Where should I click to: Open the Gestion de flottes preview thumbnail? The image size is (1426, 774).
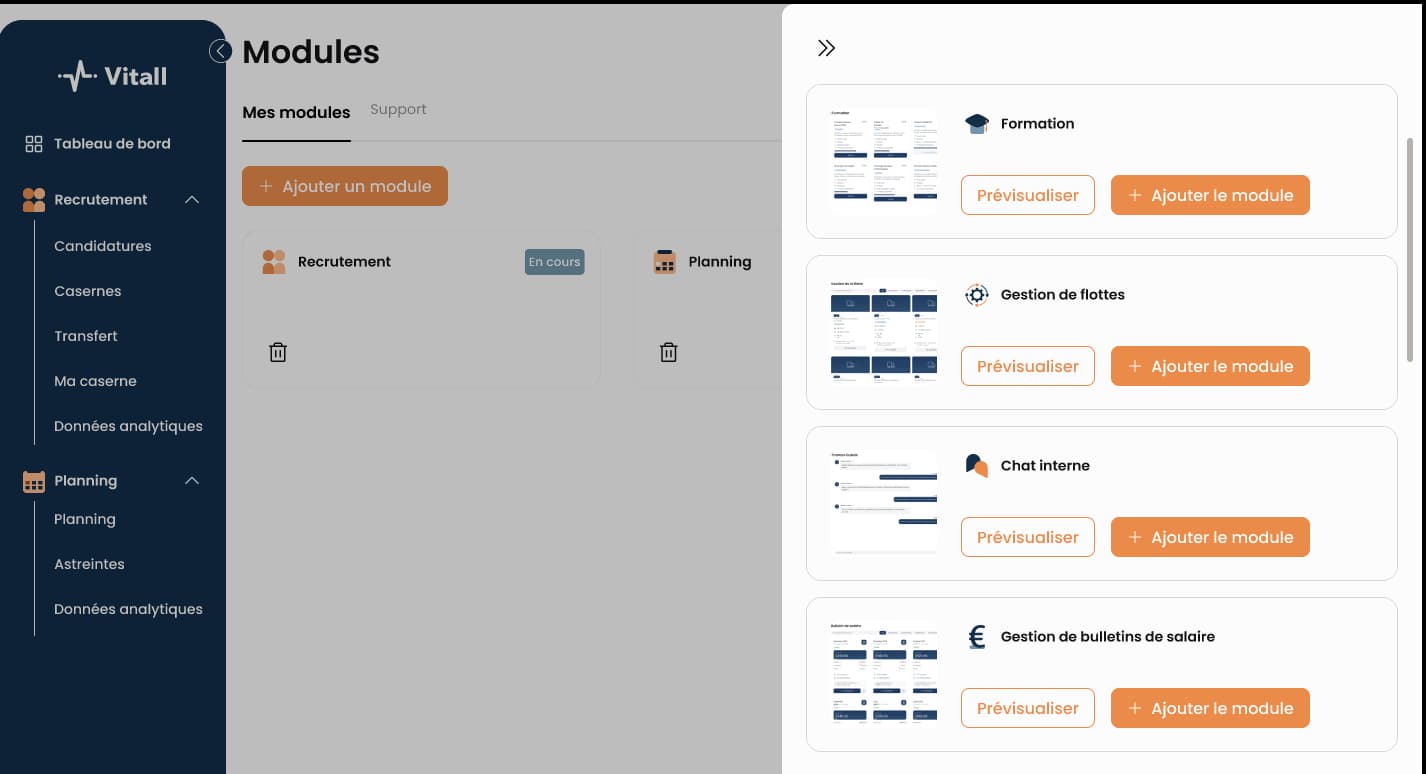884,332
